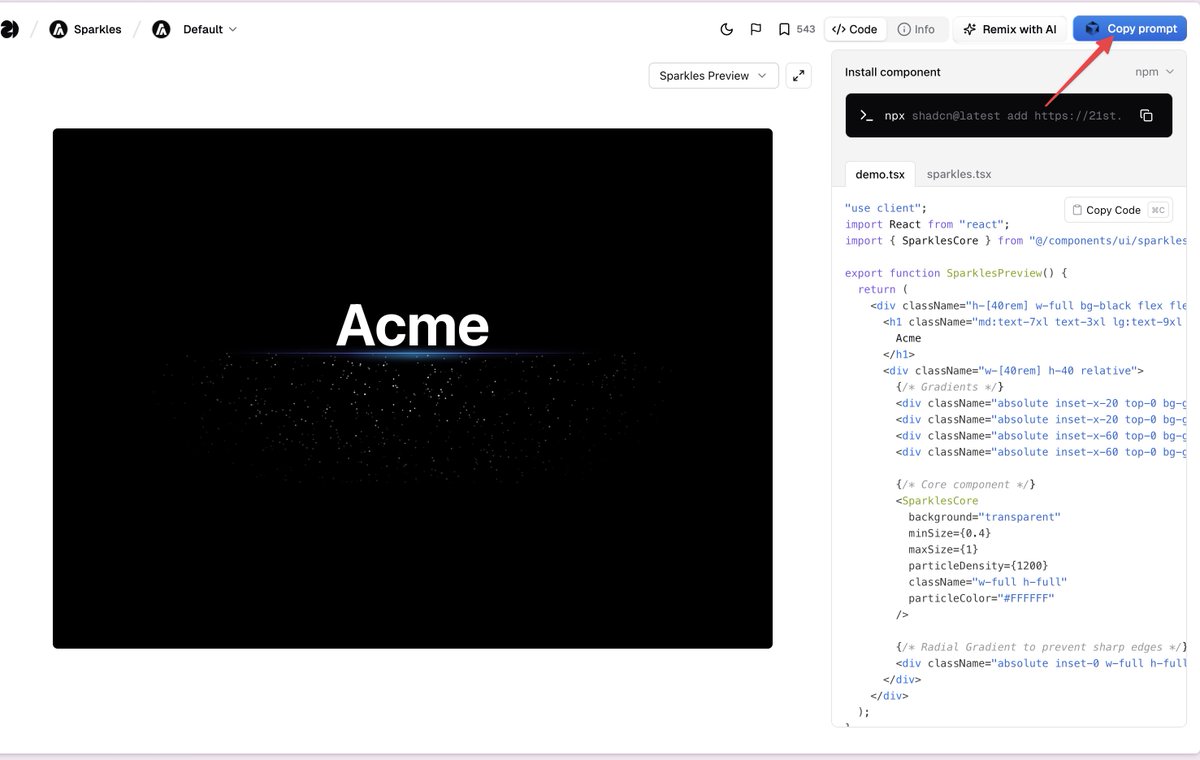The width and height of the screenshot is (1200, 760).
Task: Click the Sparkles breadcrumb link
Action: pyautogui.click(x=97, y=29)
